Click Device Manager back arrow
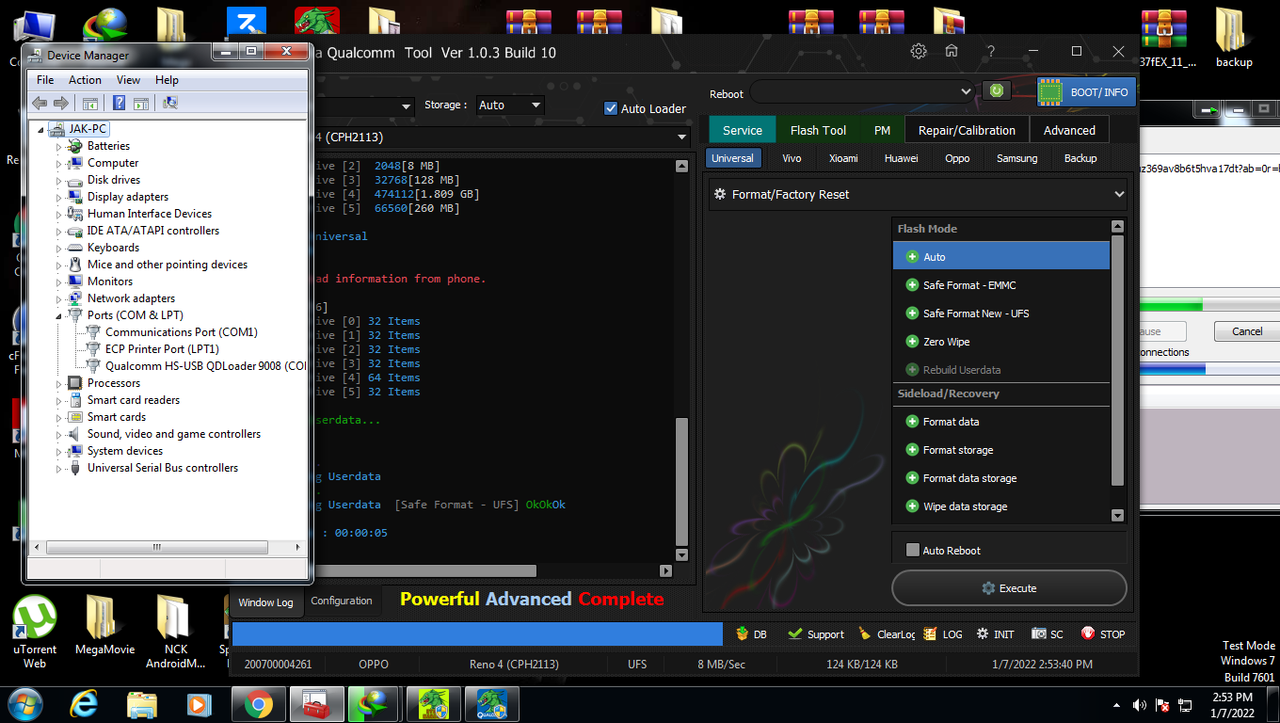 click(40, 103)
